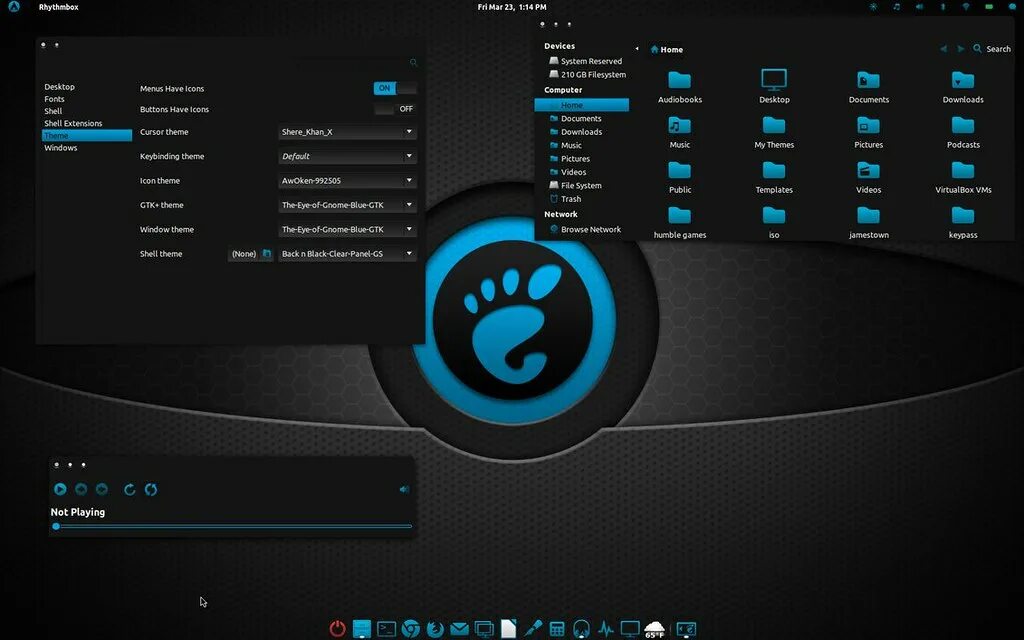Screen dimensions: 1024x640
Task: Open the Rhythmbox application menu in top bar
Action: click(x=59, y=7)
